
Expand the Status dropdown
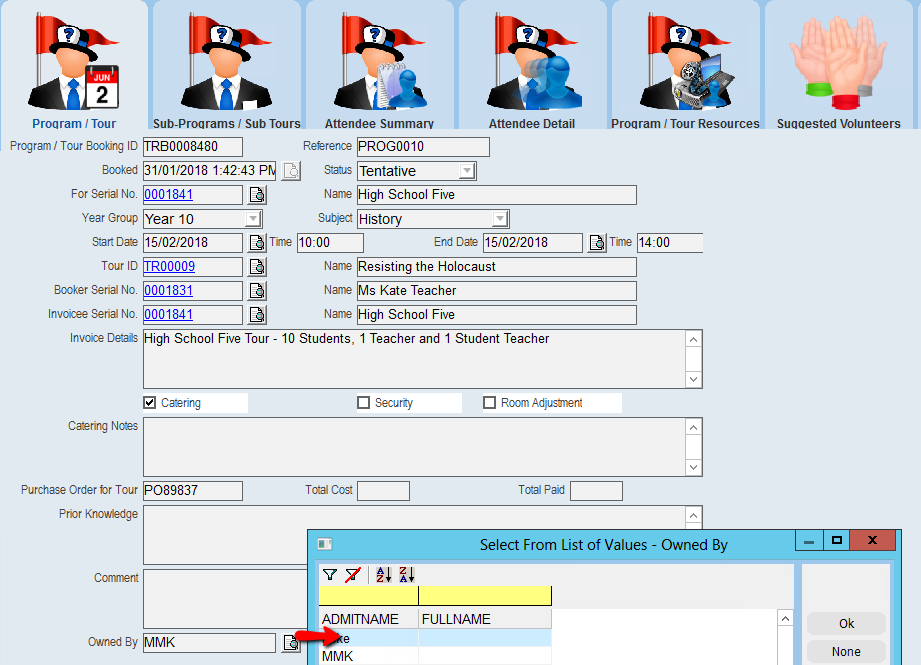point(467,171)
